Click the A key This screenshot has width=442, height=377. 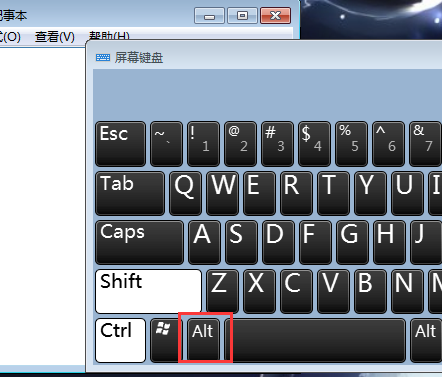pos(204,242)
